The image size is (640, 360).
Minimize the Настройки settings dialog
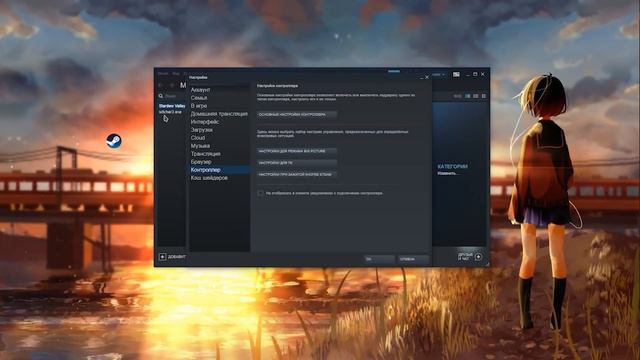click(421, 78)
